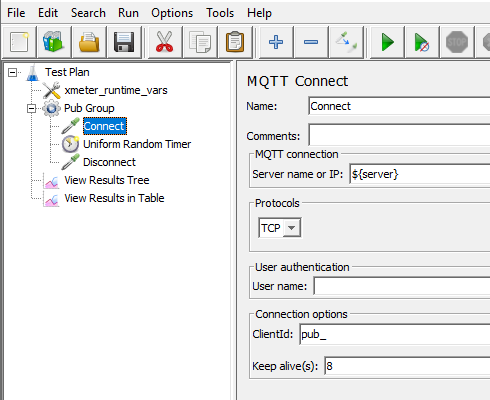Click the Server name or IP field
Viewport: 490px width, 400px height.
[420, 174]
